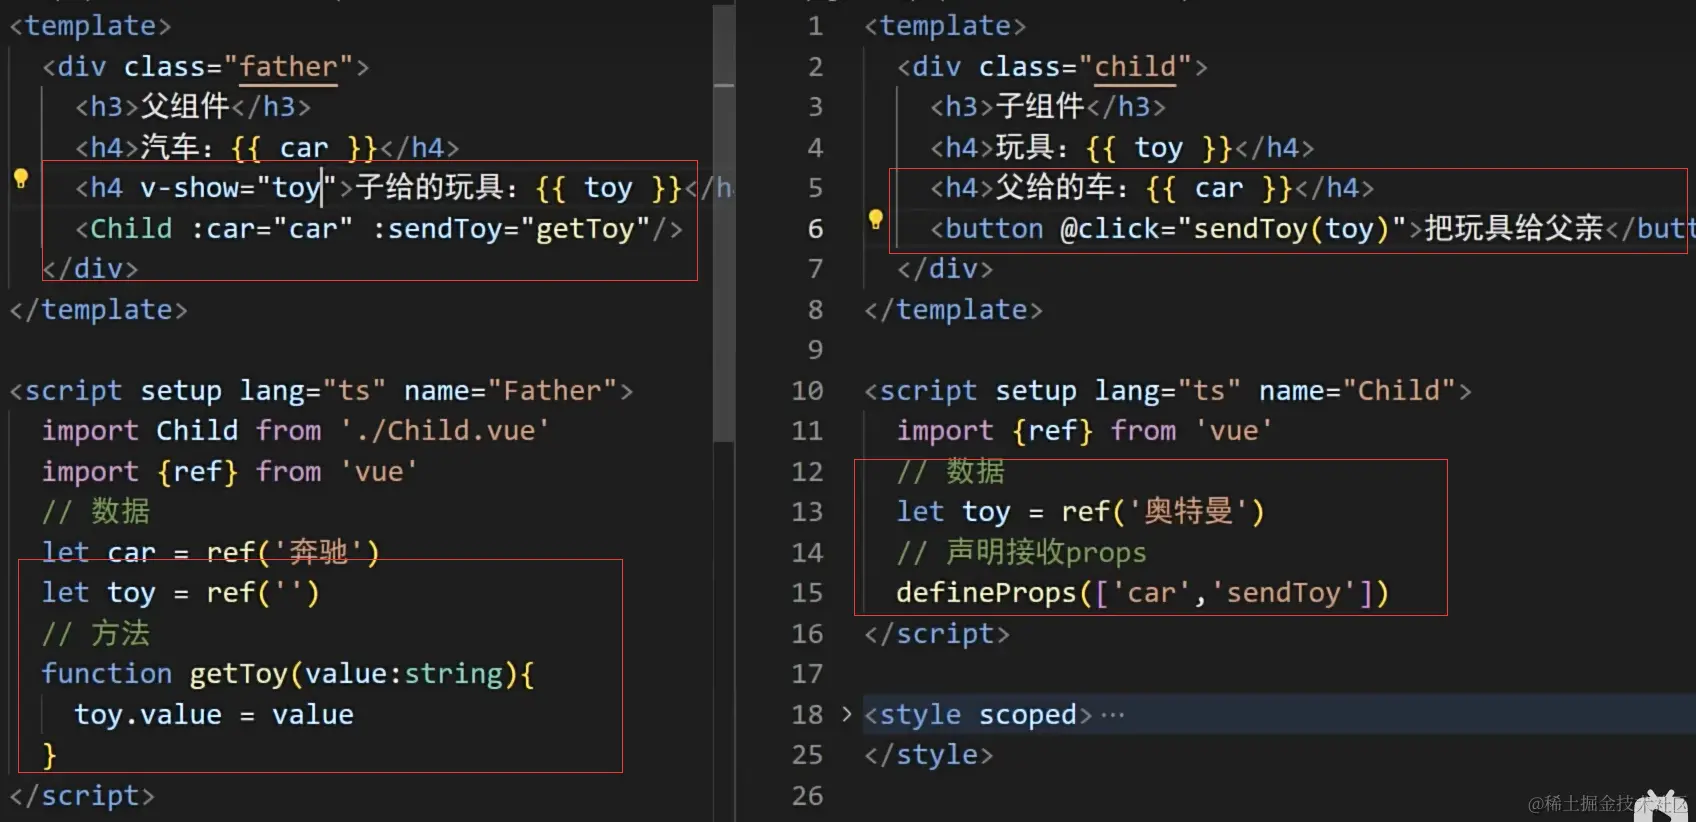Screen dimensions: 1696x822
Task: Click the <h3>父组件</h3> line
Action: click(193, 106)
